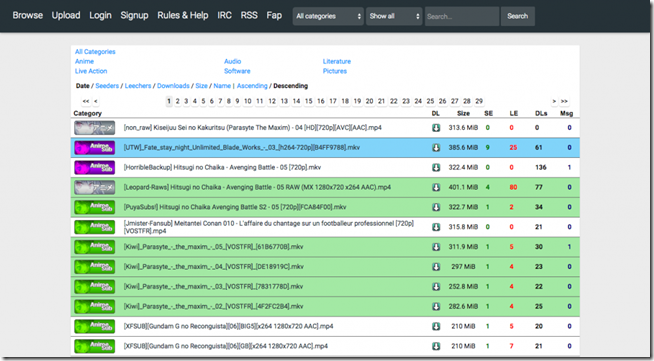
Task: Click the Search button
Action: (x=518, y=16)
